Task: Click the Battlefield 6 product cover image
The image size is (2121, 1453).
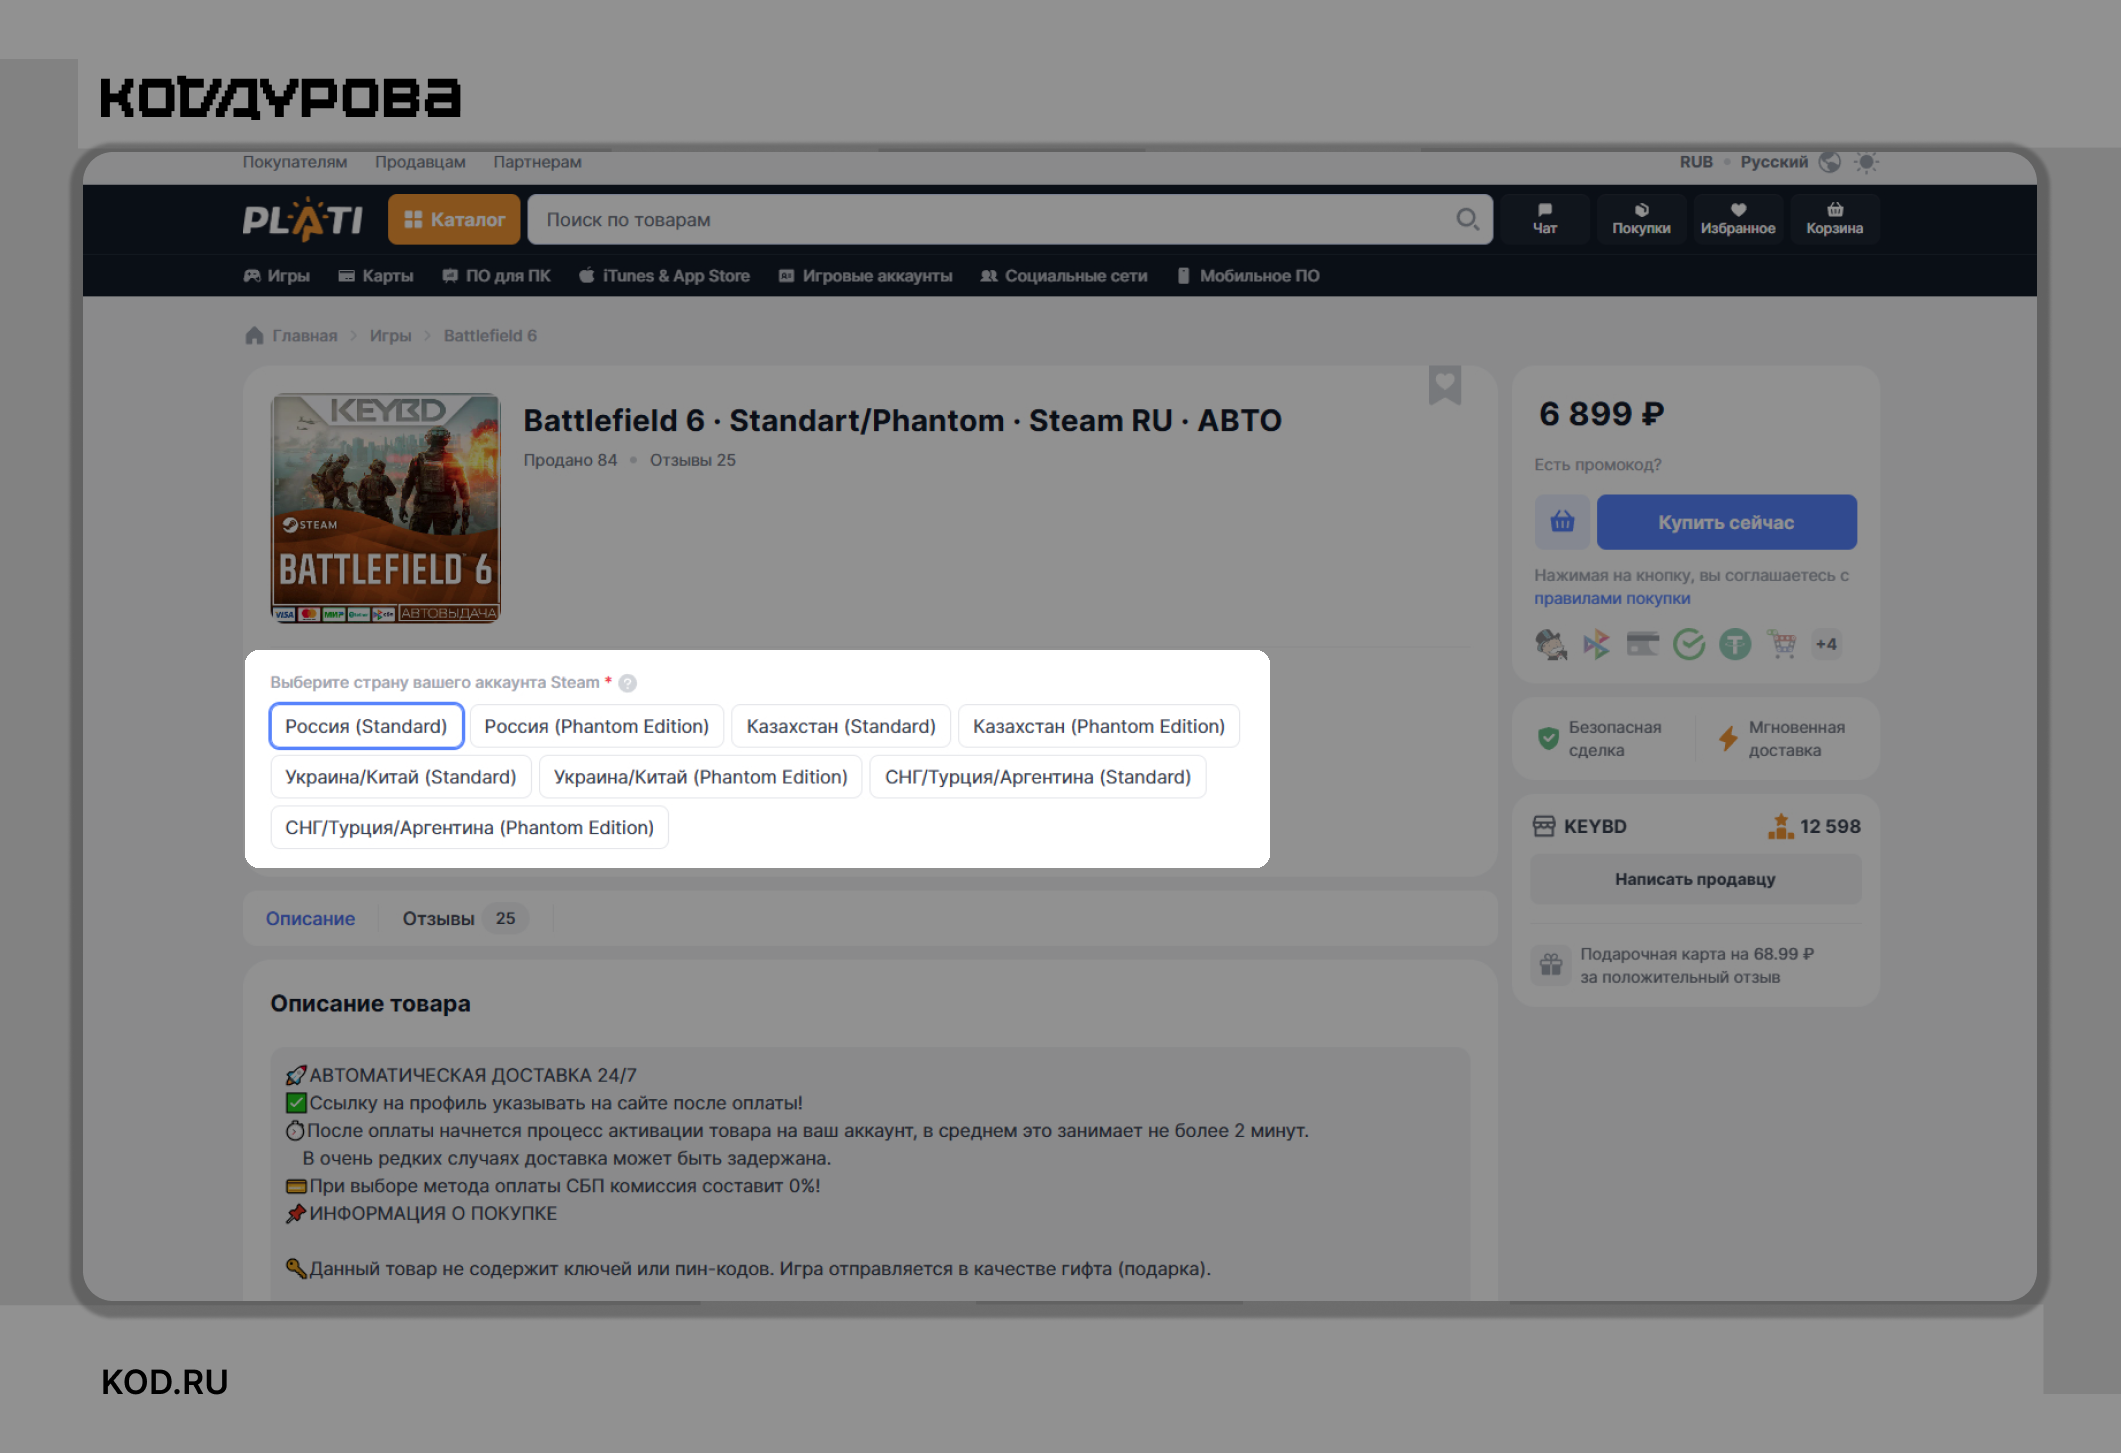Action: (386, 508)
